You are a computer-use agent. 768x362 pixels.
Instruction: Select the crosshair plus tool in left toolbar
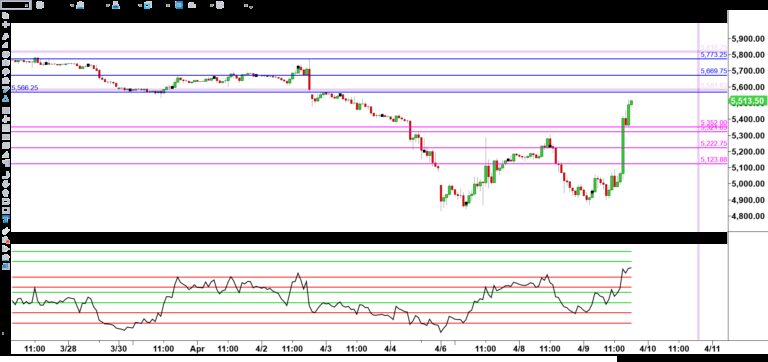coord(6,23)
